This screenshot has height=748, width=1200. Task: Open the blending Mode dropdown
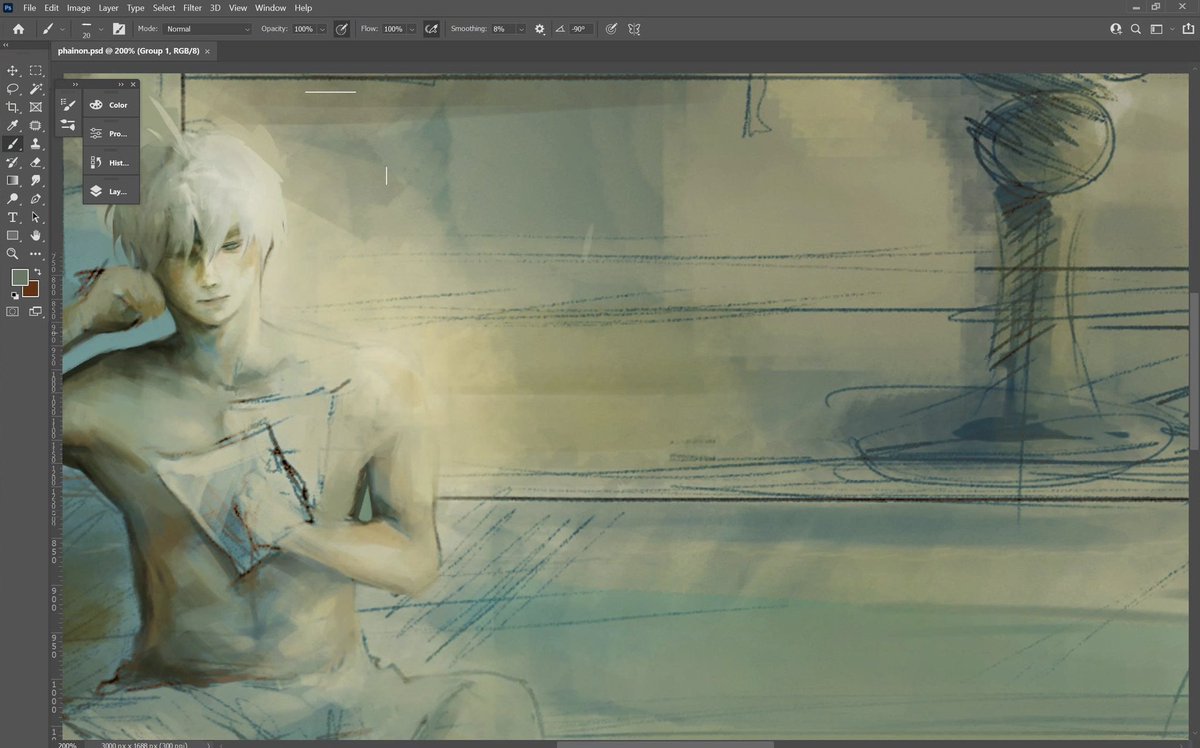(207, 29)
